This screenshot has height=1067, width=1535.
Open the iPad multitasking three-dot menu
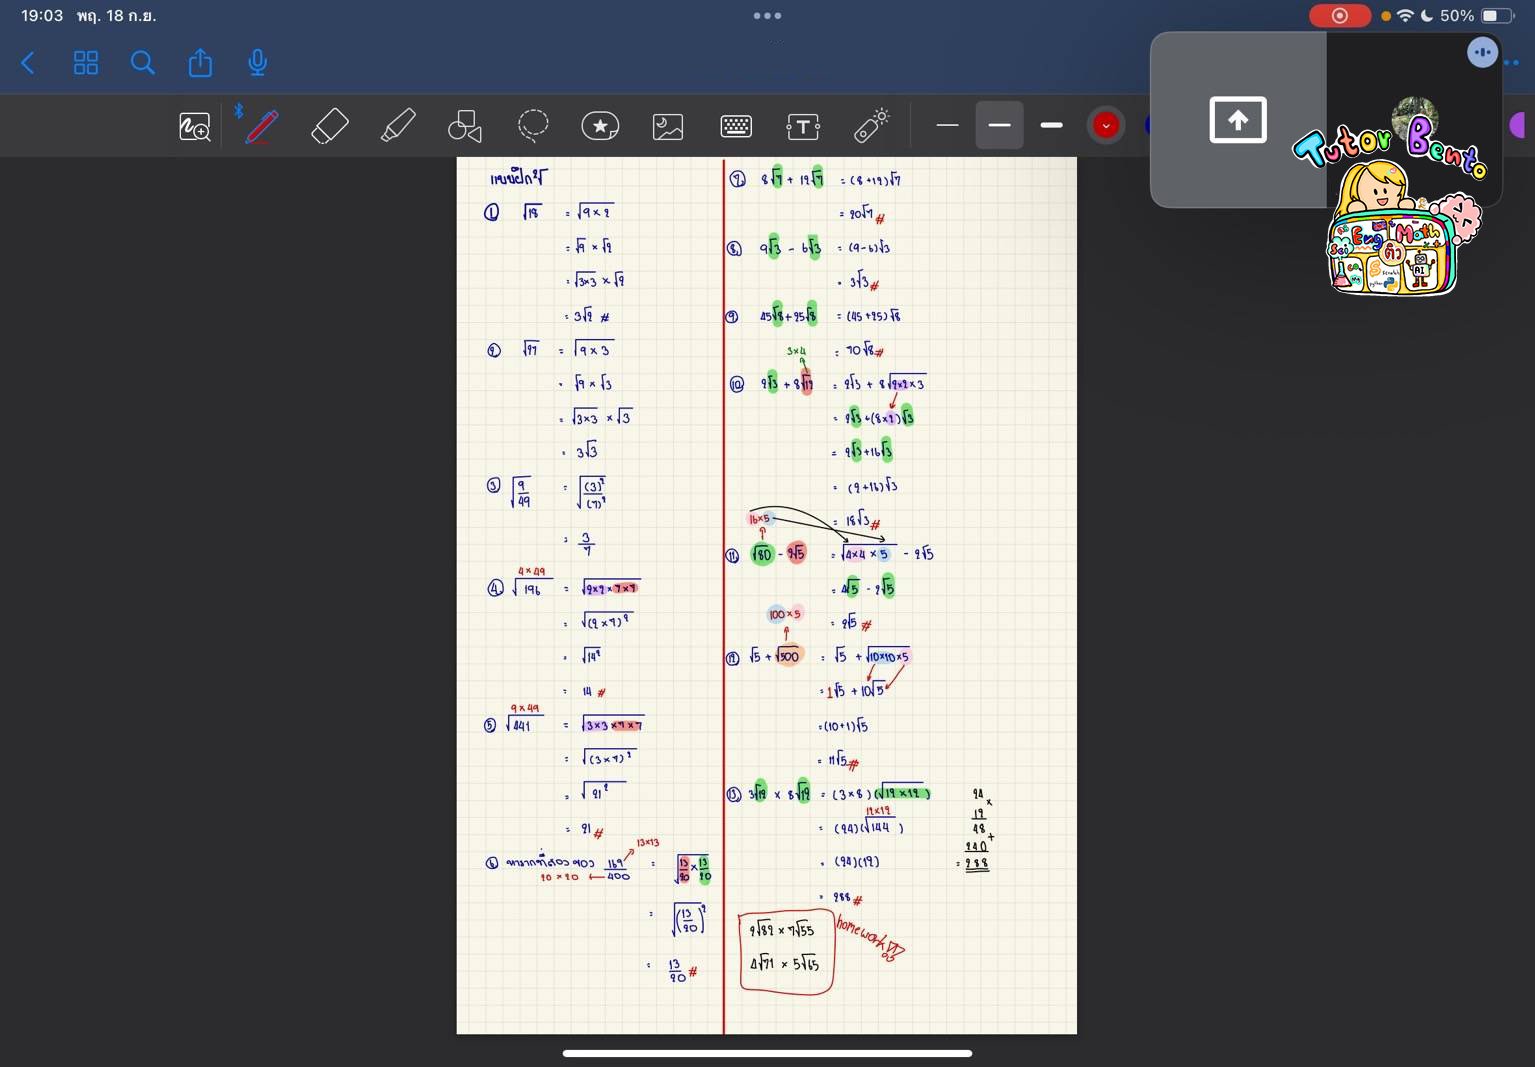click(767, 16)
